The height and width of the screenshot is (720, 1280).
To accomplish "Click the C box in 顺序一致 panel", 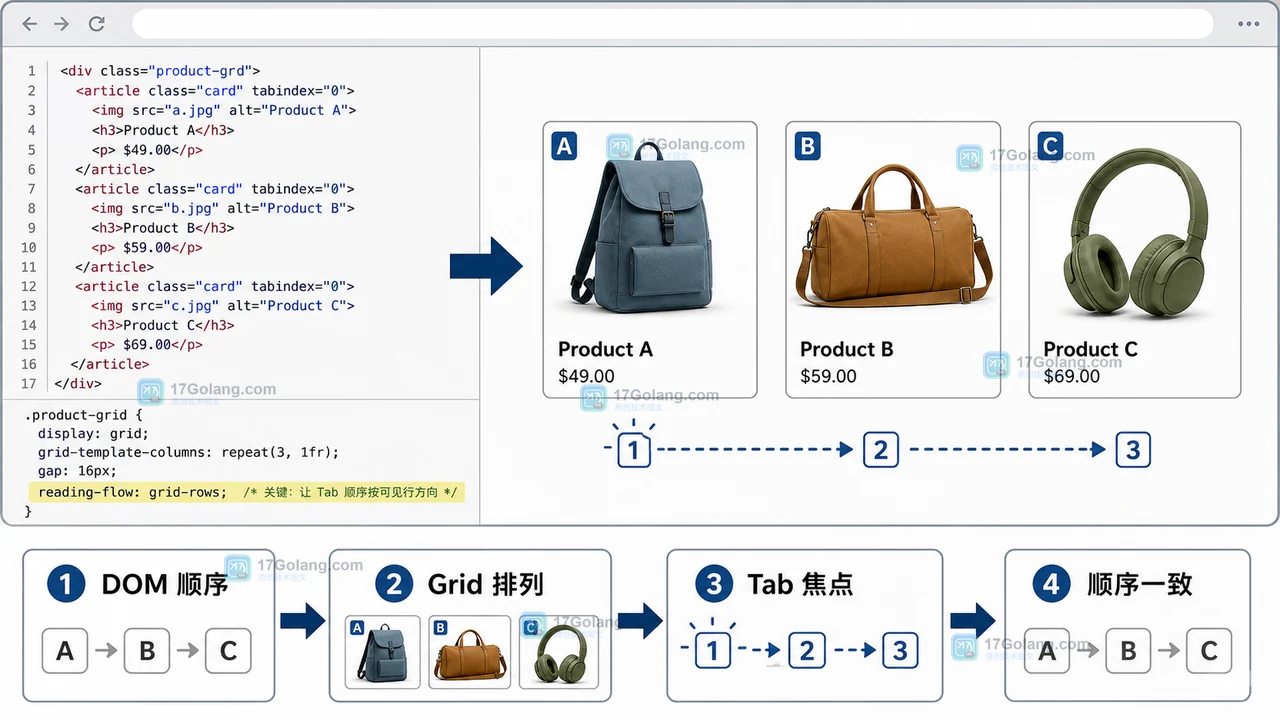I will click(x=1209, y=652).
